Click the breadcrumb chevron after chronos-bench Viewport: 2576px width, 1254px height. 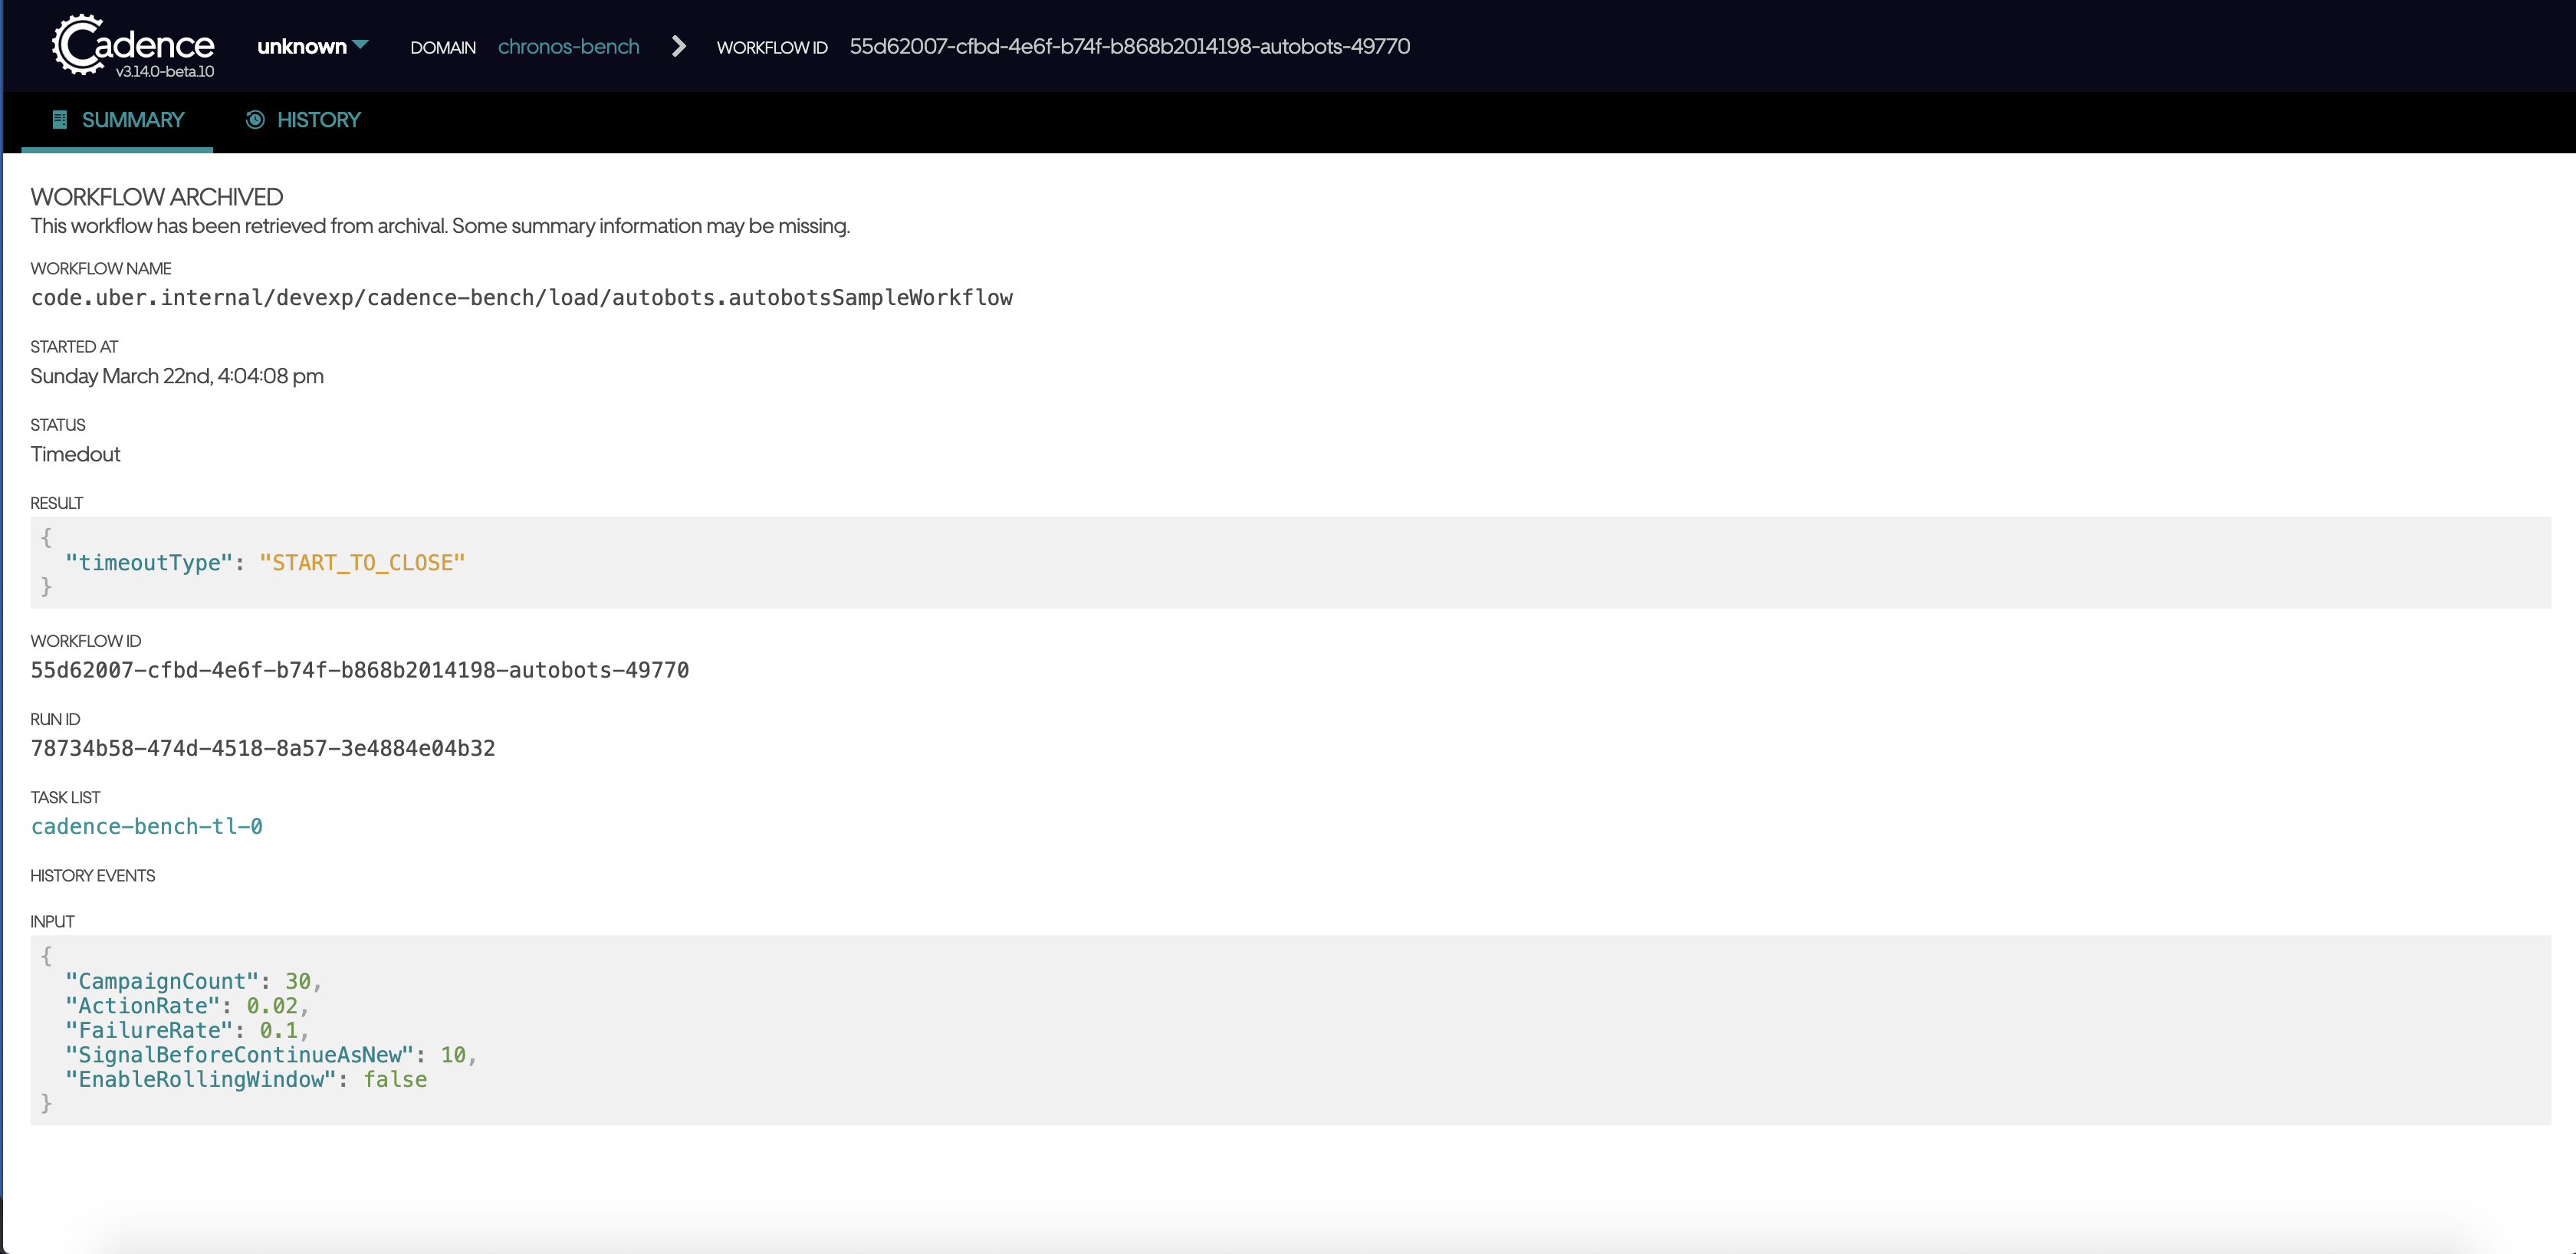[679, 46]
